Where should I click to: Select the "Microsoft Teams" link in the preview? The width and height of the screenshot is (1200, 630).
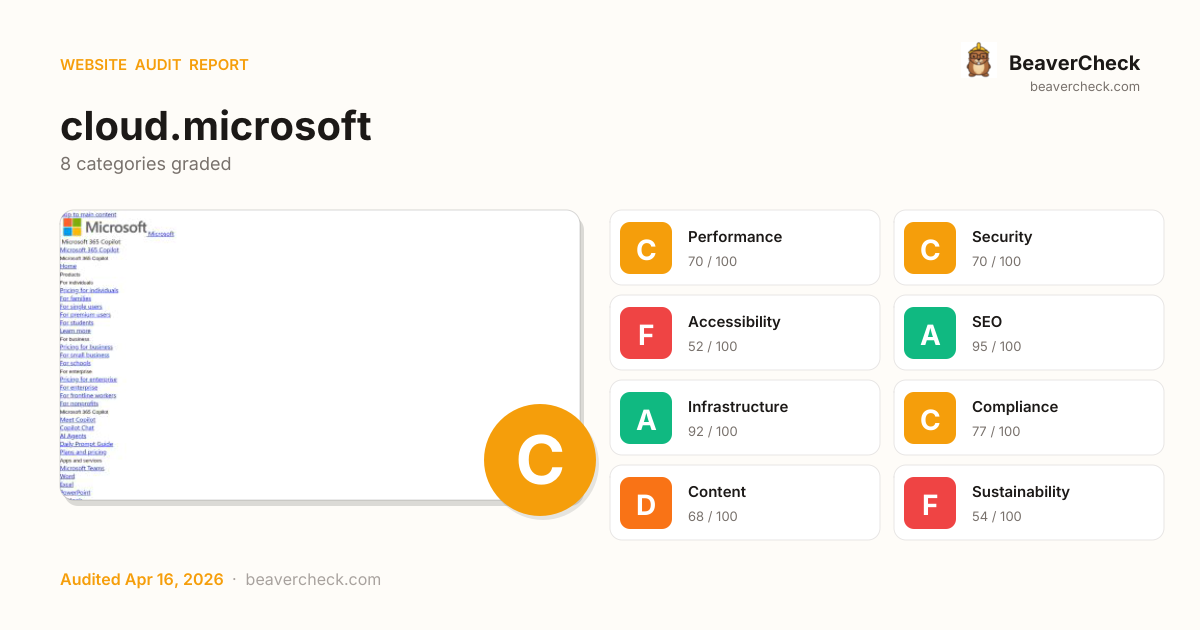(82, 468)
